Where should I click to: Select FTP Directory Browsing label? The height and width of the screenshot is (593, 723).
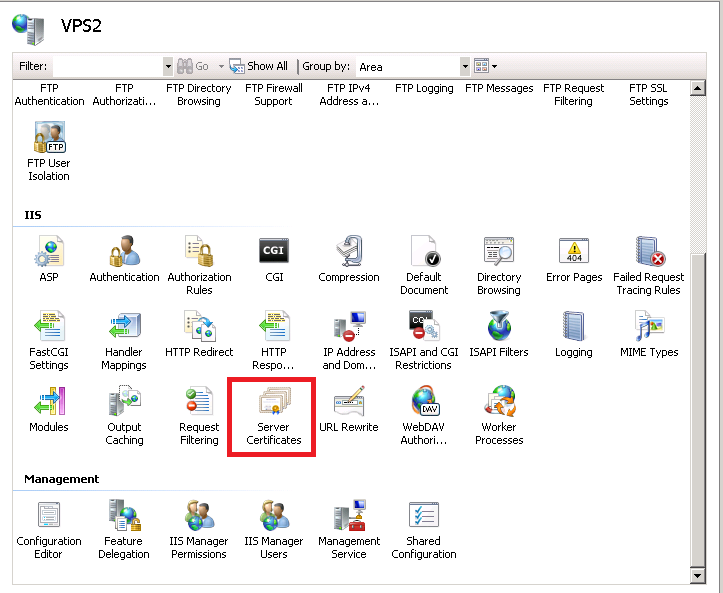point(199,95)
